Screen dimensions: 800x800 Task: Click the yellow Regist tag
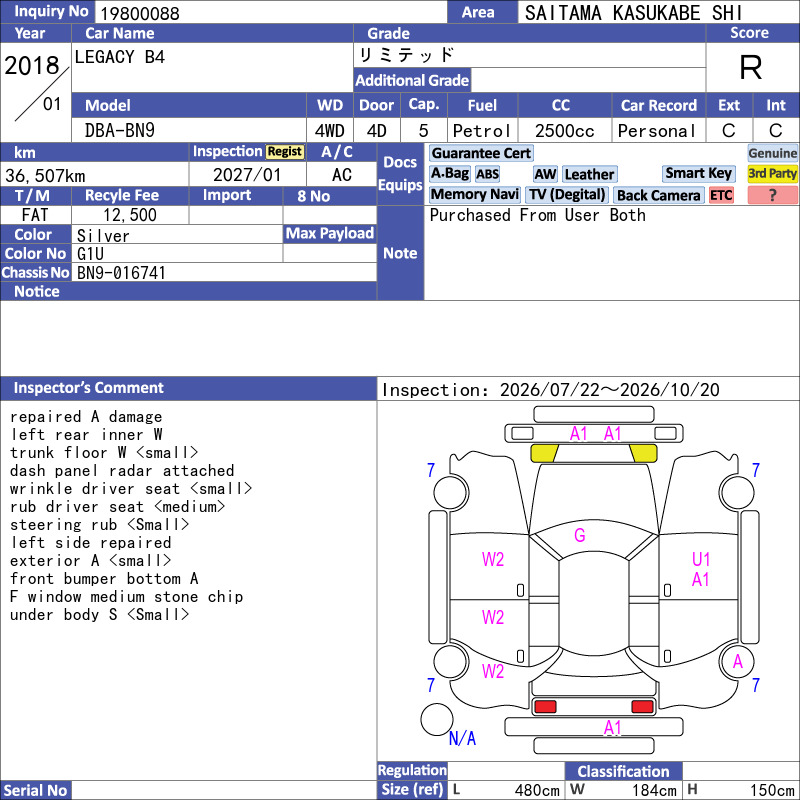pos(285,152)
